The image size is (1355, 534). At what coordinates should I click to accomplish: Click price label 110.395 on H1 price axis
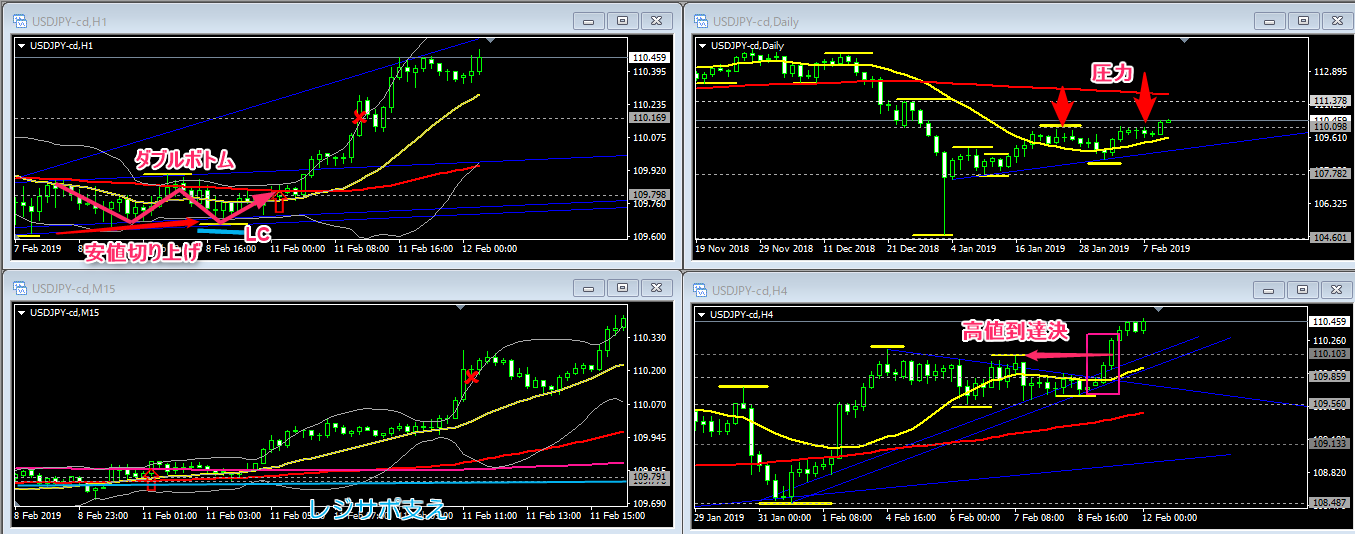coord(649,72)
